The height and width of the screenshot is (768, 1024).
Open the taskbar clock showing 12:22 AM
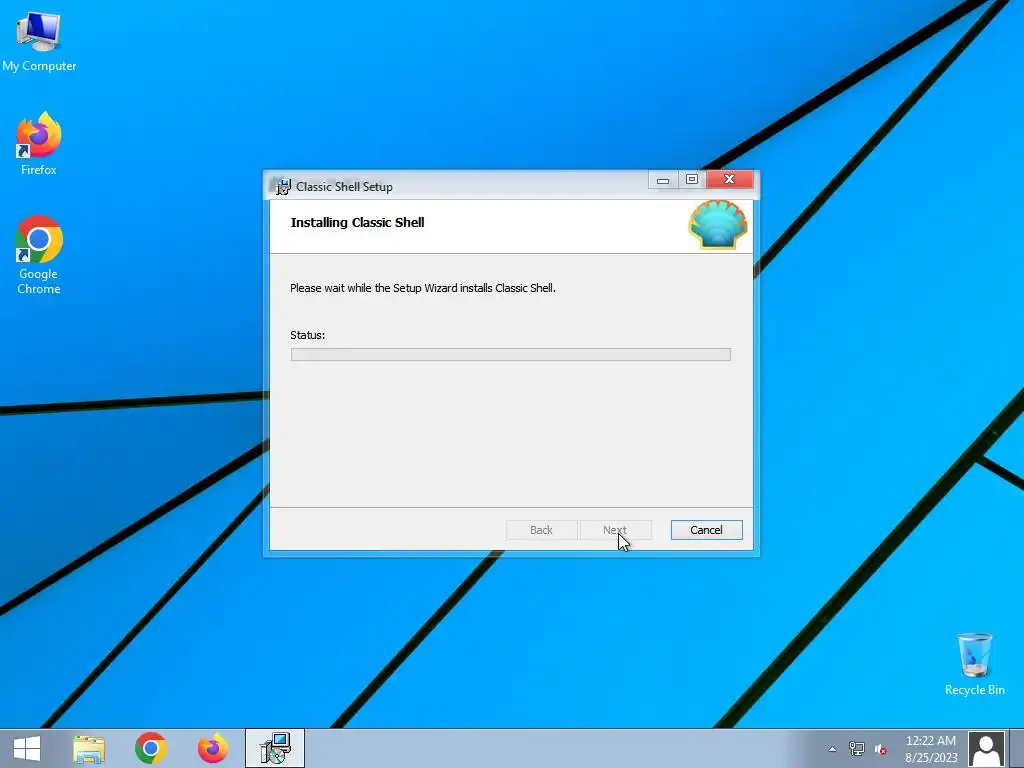pos(931,749)
